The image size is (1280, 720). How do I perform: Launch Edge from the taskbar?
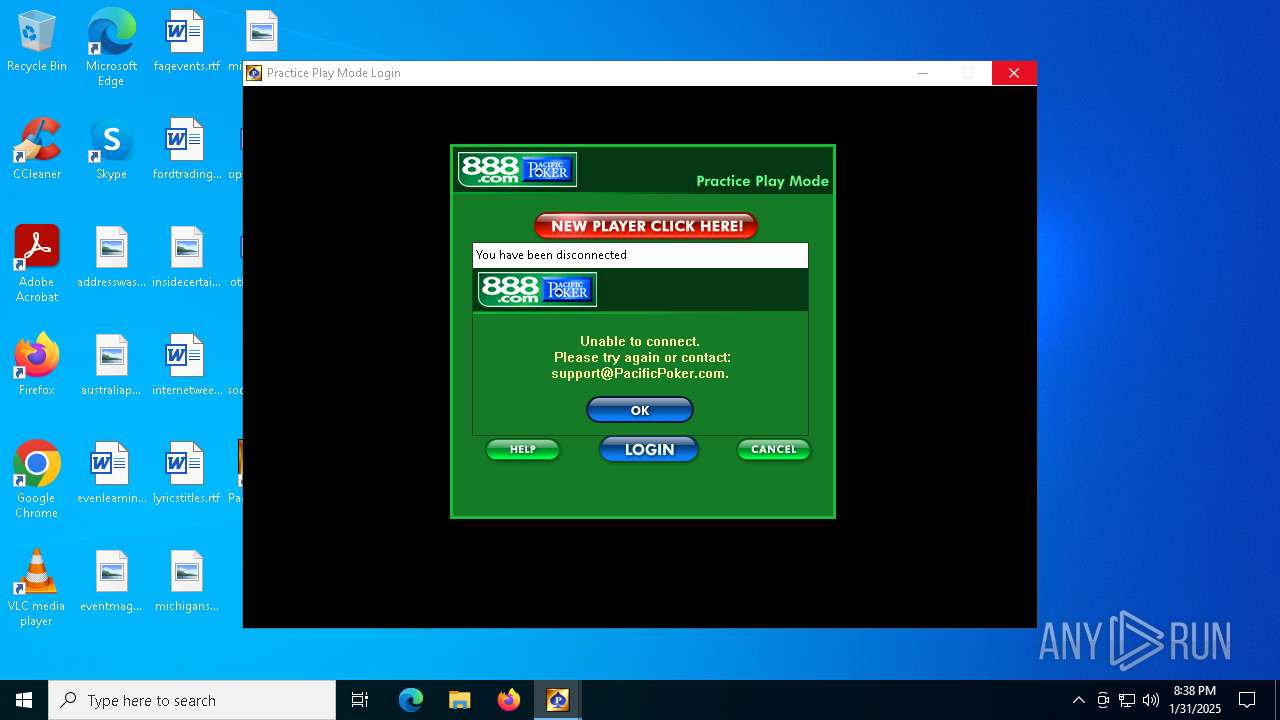[411, 700]
